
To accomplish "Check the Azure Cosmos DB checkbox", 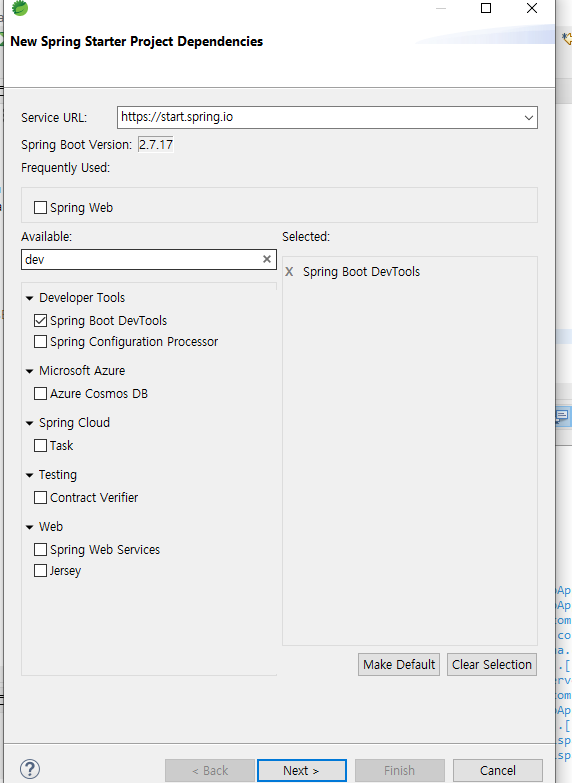I will [40, 393].
